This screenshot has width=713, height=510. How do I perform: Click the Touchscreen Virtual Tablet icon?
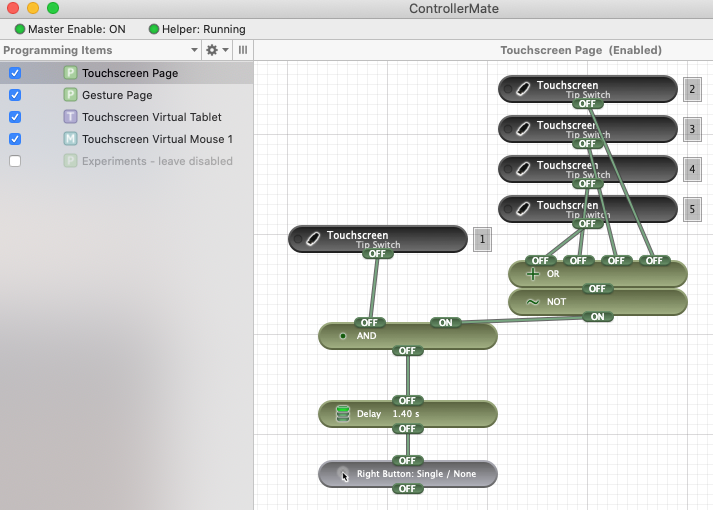[x=70, y=117]
